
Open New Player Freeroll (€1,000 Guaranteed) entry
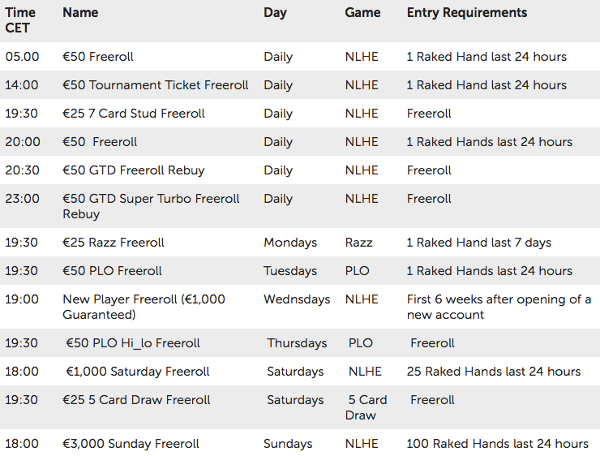(144, 307)
